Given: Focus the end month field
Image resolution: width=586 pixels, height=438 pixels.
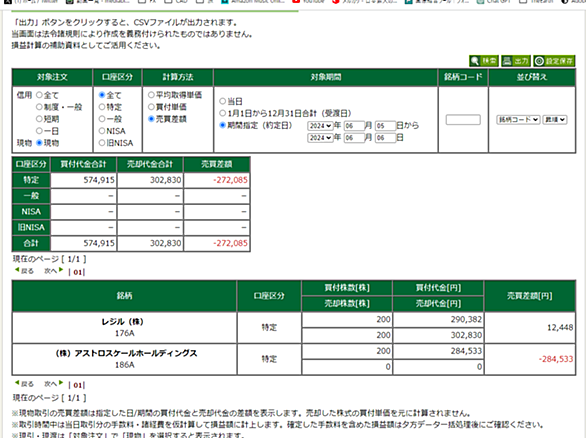Looking at the screenshot, I should (x=354, y=138).
